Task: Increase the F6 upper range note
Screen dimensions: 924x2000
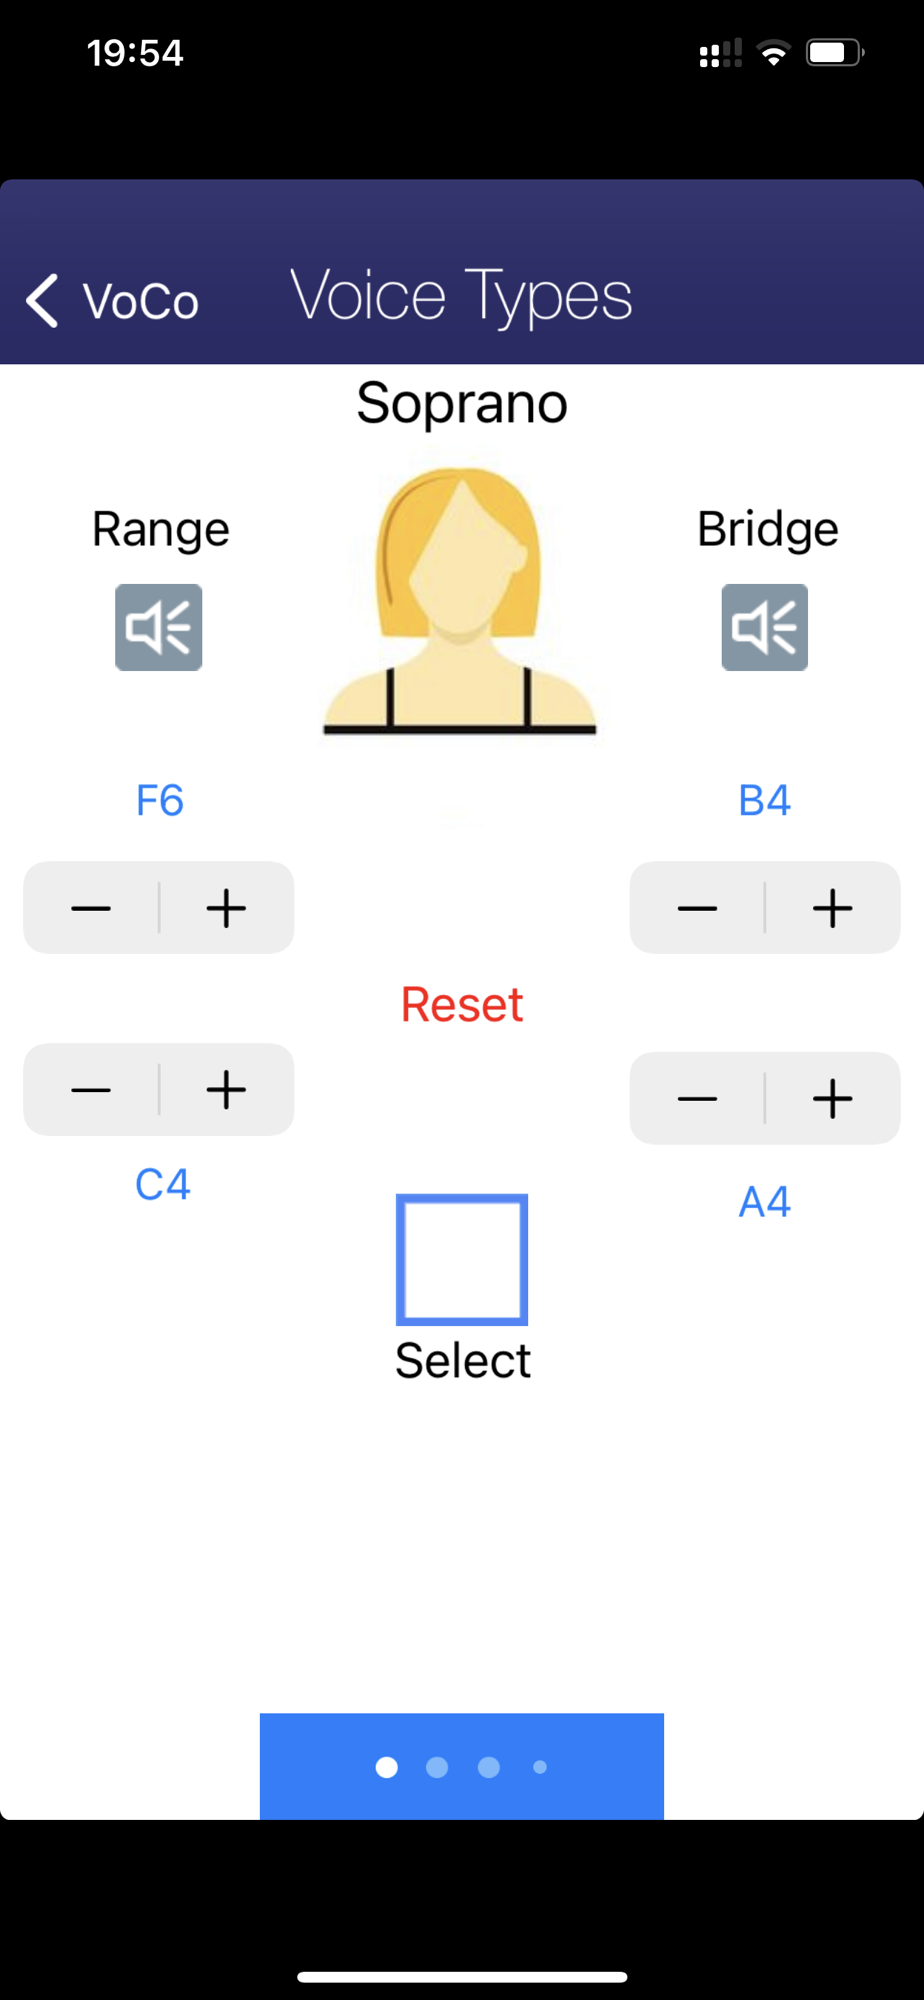Action: point(227,908)
